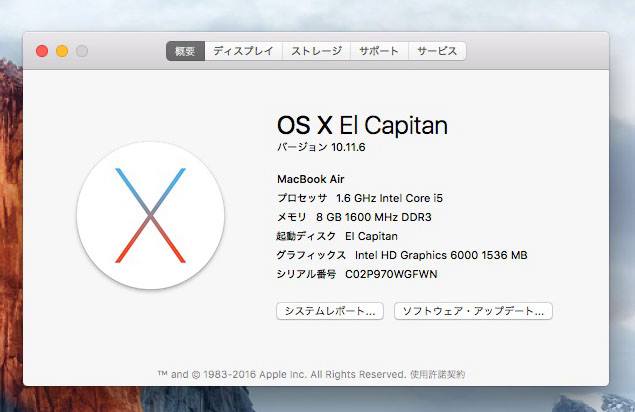The width and height of the screenshot is (635, 412).
Task: Click Intel HD Graphics 6000 1536 MB
Action: pyautogui.click(x=441, y=255)
